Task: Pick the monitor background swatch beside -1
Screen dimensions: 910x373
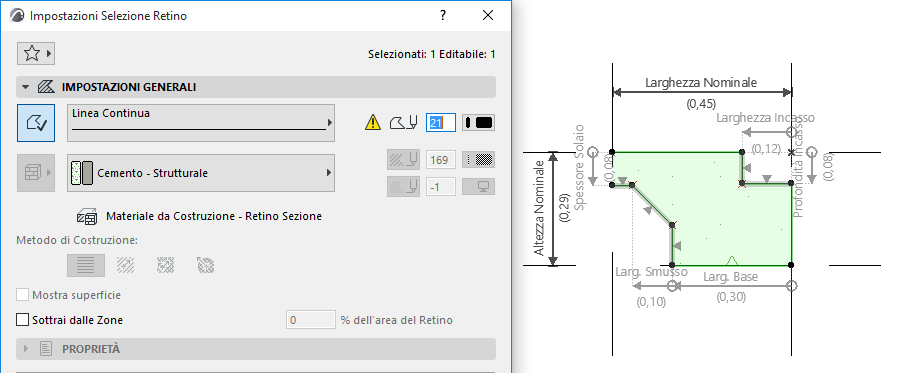Action: click(x=478, y=186)
